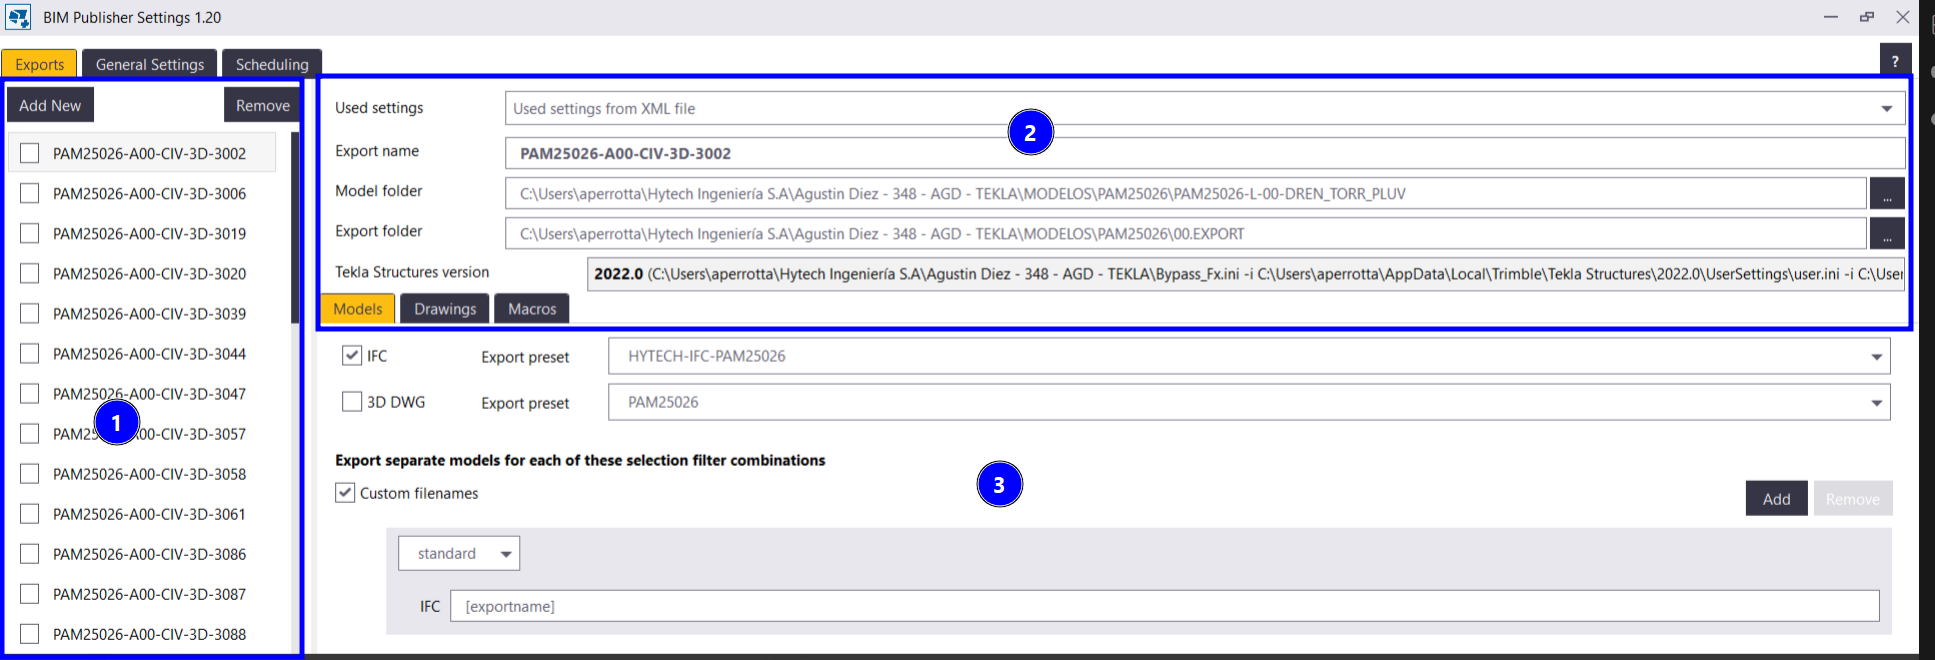The height and width of the screenshot is (660, 1935).
Task: Select the Models sub-tab
Action: click(x=358, y=309)
